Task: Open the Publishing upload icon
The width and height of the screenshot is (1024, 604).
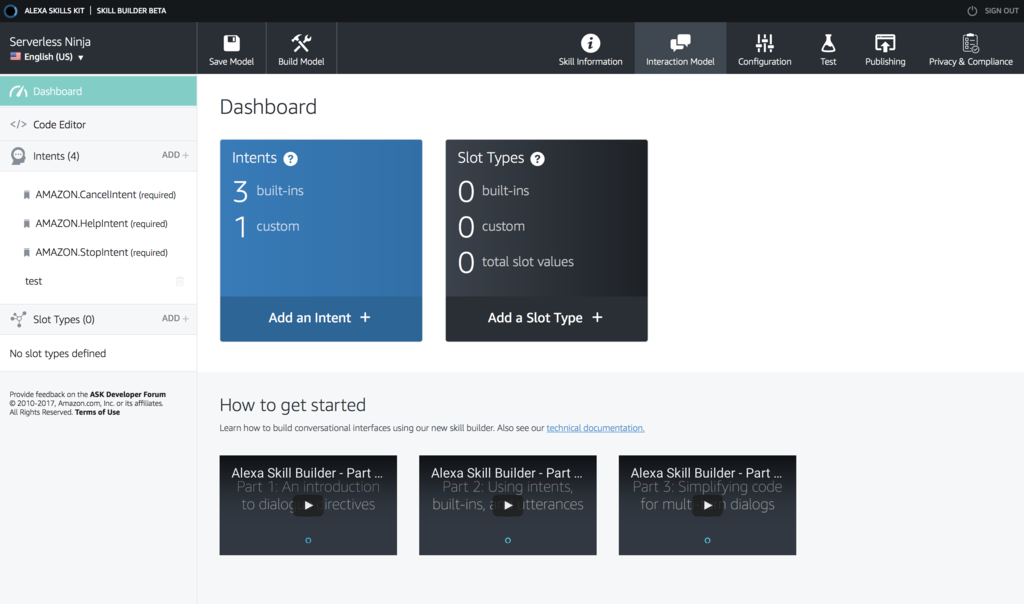Action: (885, 43)
